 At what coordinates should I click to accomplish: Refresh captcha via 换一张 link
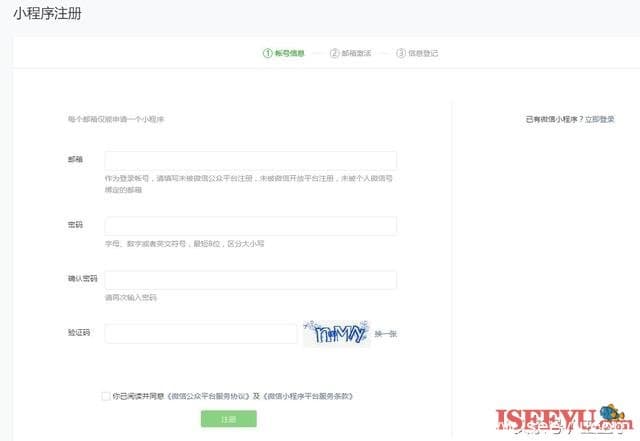tap(385, 334)
